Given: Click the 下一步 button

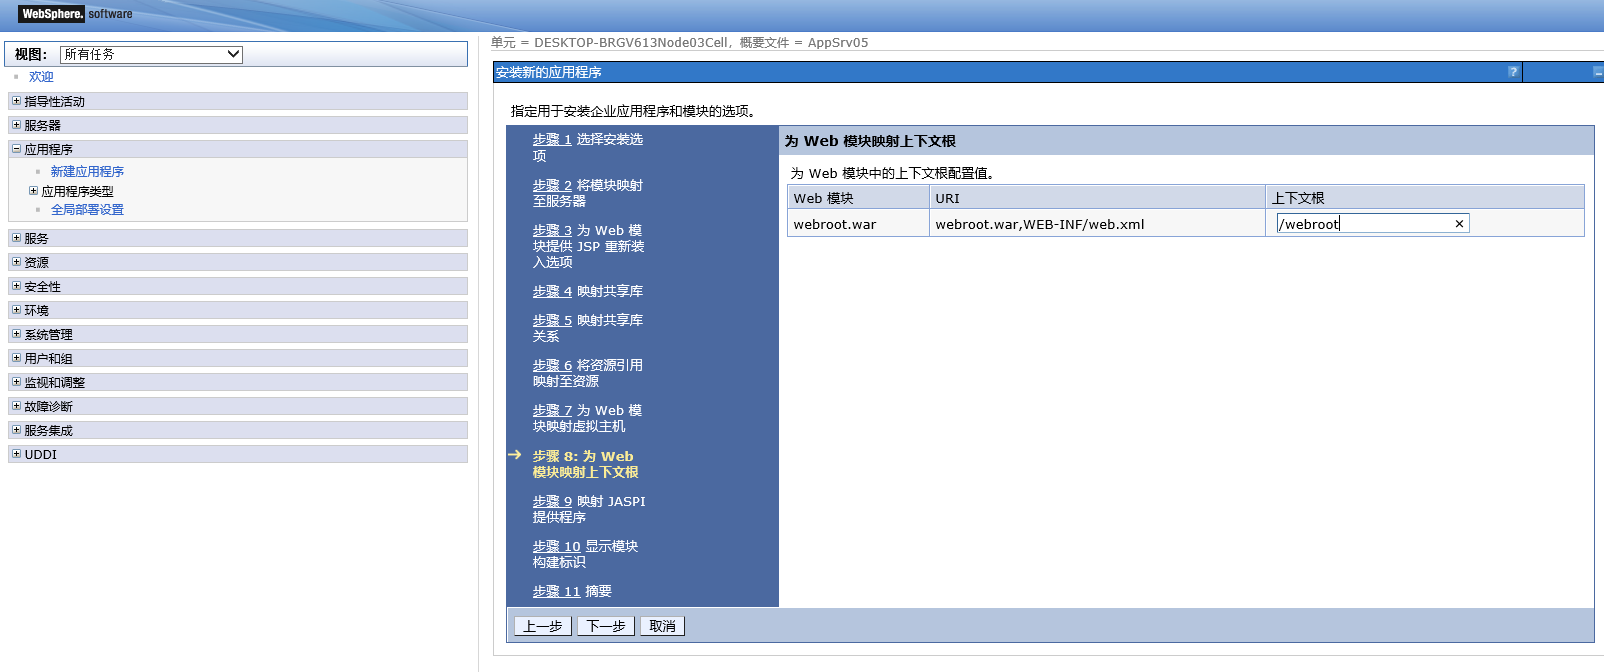Looking at the screenshot, I should pyautogui.click(x=606, y=626).
